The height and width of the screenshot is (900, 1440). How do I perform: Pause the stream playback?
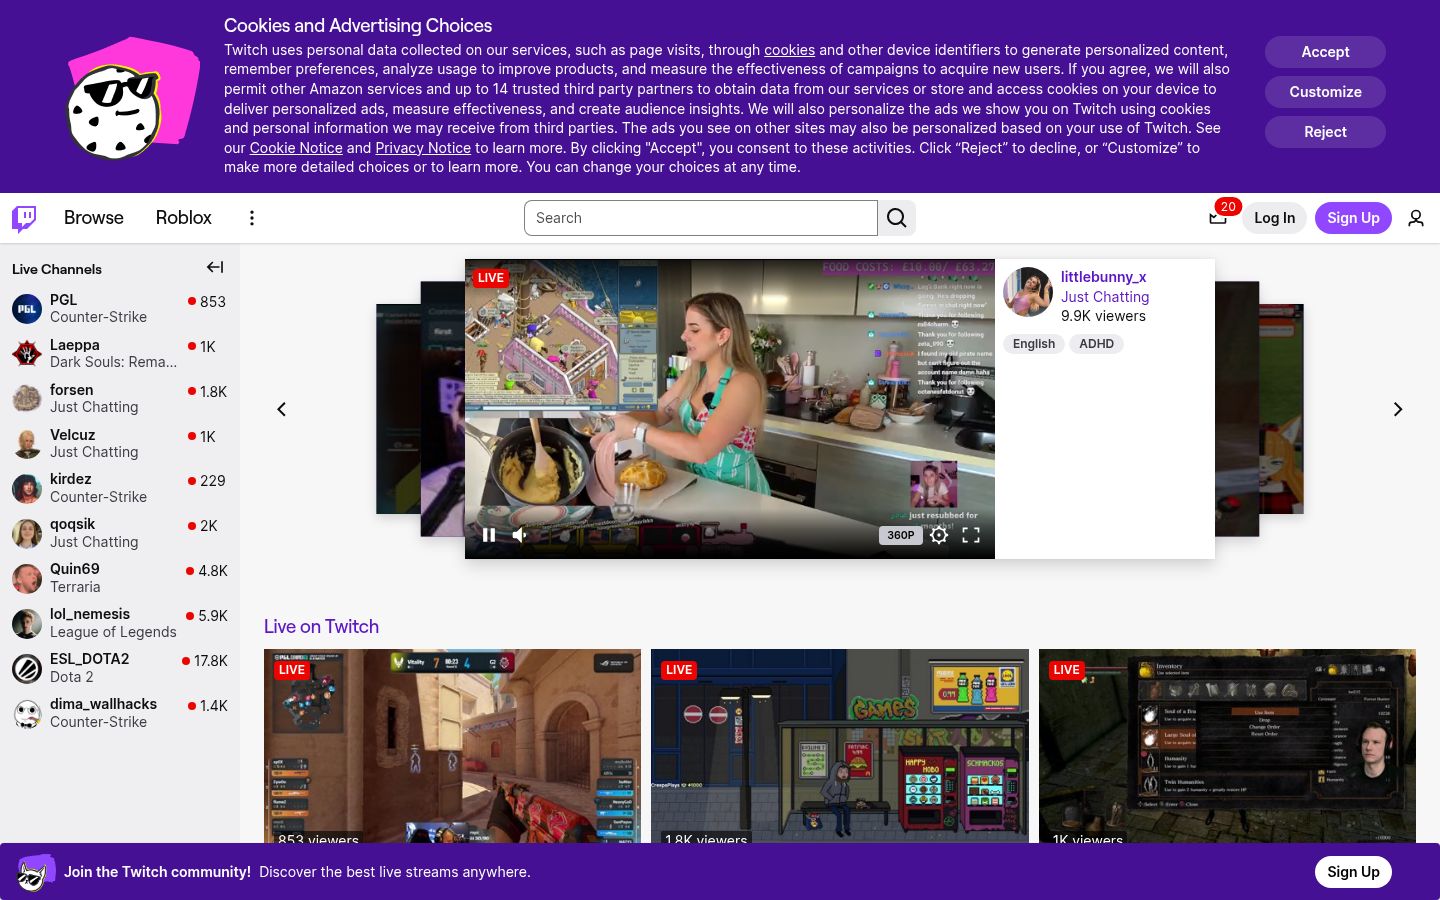pos(489,535)
